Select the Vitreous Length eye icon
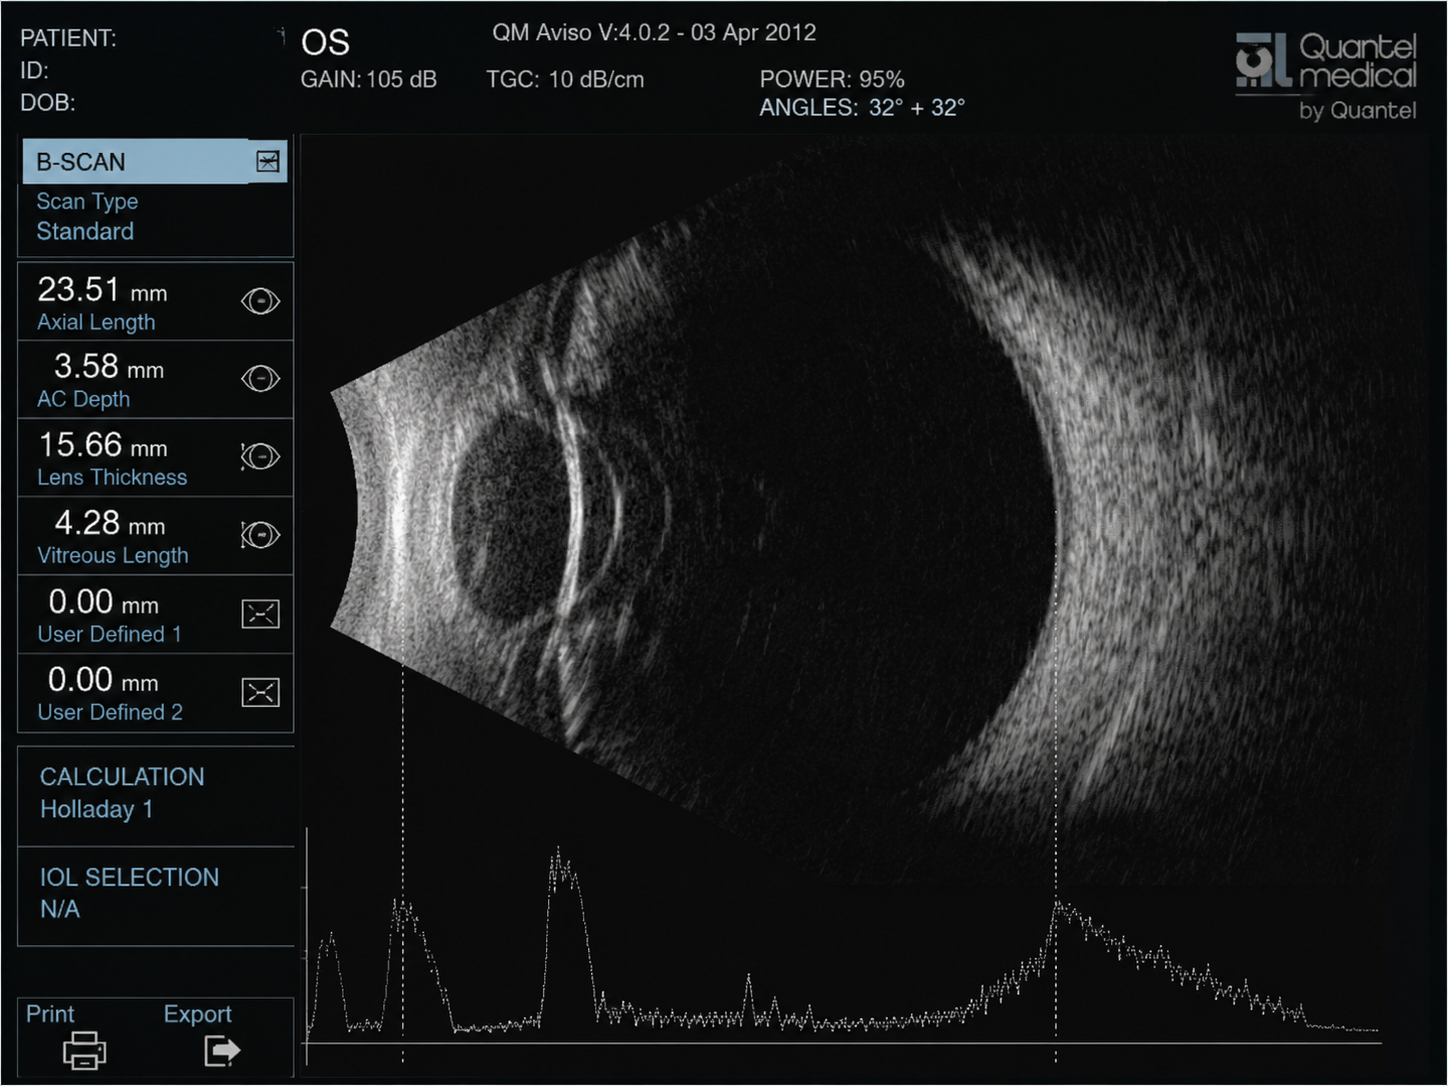Screen dimensions: 1448x1086 coord(260,535)
